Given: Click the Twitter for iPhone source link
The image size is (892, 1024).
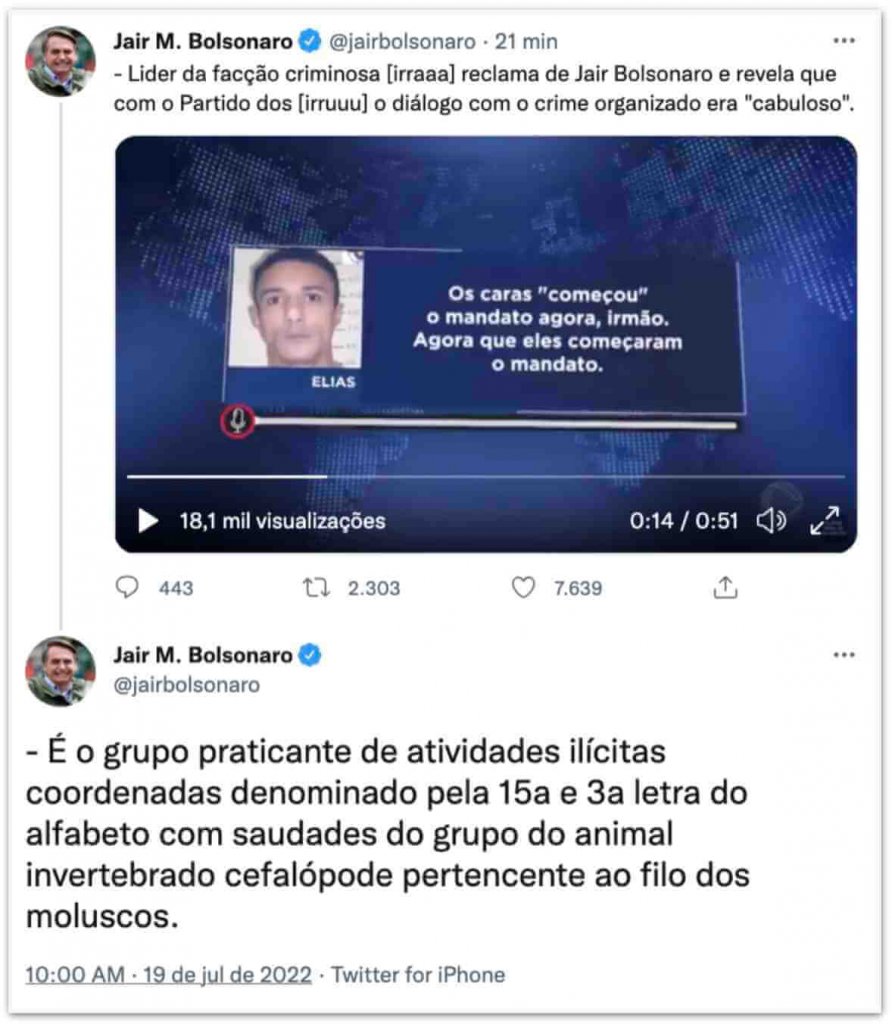Looking at the screenshot, I should point(418,974).
